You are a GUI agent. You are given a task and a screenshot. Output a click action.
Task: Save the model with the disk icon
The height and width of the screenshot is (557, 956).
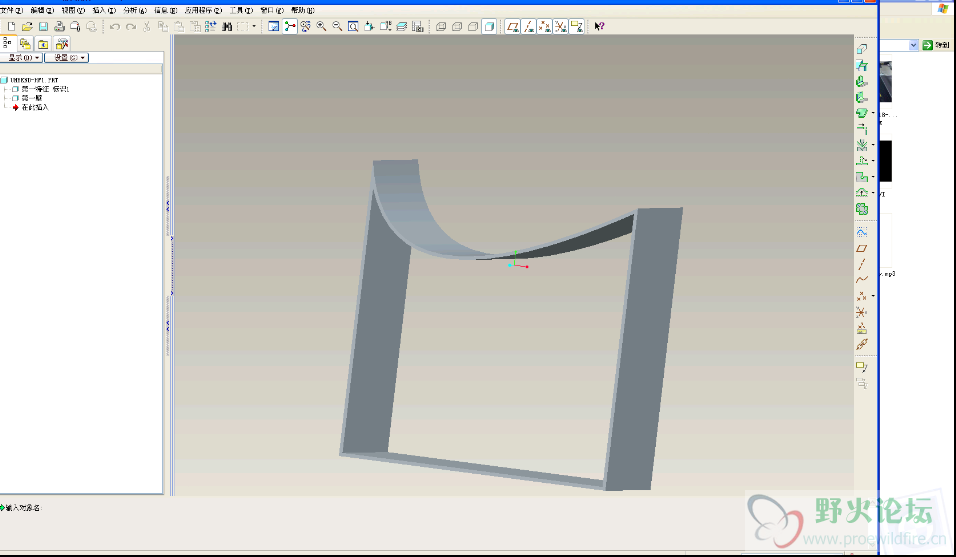coord(43,26)
